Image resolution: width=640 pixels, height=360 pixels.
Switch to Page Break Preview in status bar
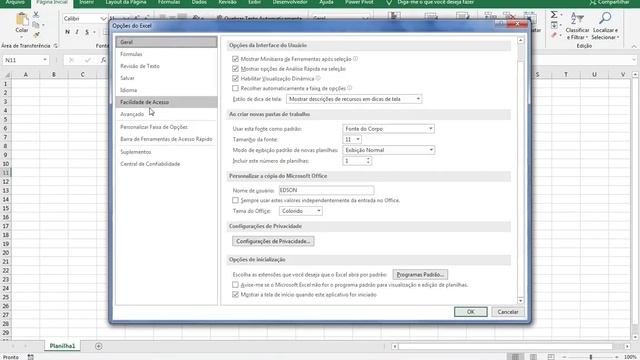tap(551, 357)
